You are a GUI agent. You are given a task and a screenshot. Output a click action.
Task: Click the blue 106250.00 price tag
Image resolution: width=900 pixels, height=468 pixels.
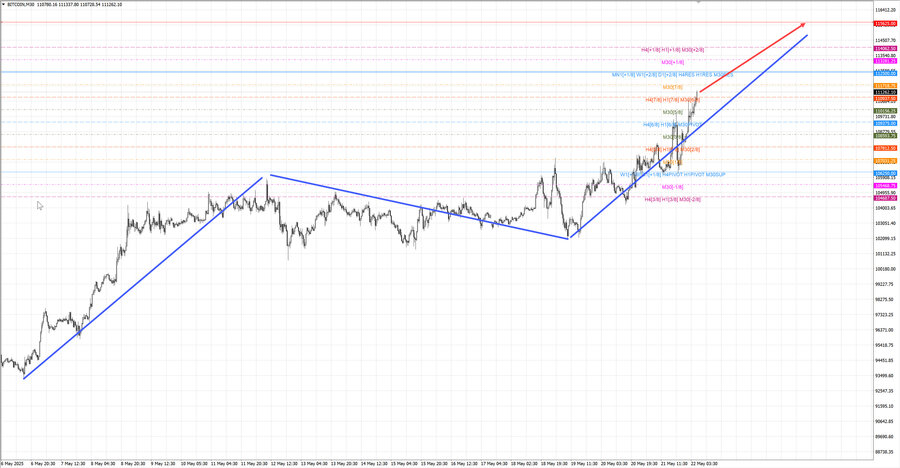pos(884,172)
